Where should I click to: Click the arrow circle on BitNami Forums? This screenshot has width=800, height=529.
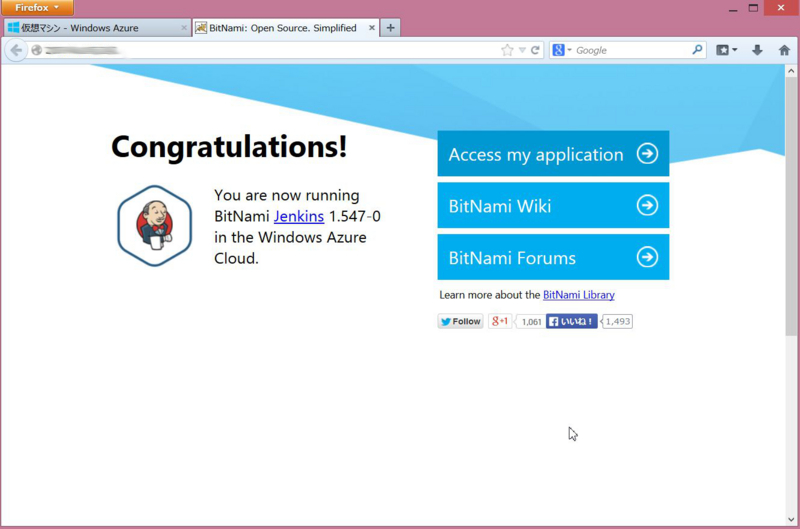point(647,257)
